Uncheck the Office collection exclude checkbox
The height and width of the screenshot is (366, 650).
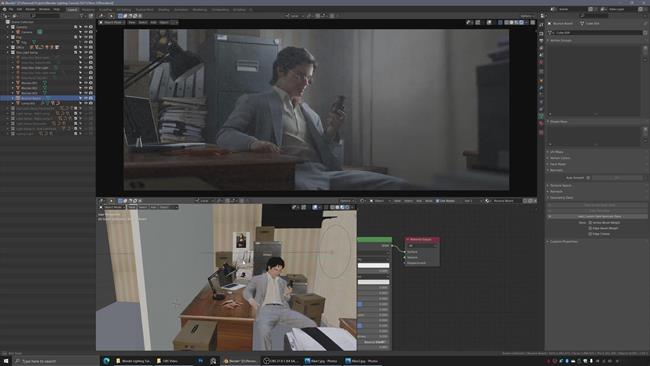coord(76,47)
